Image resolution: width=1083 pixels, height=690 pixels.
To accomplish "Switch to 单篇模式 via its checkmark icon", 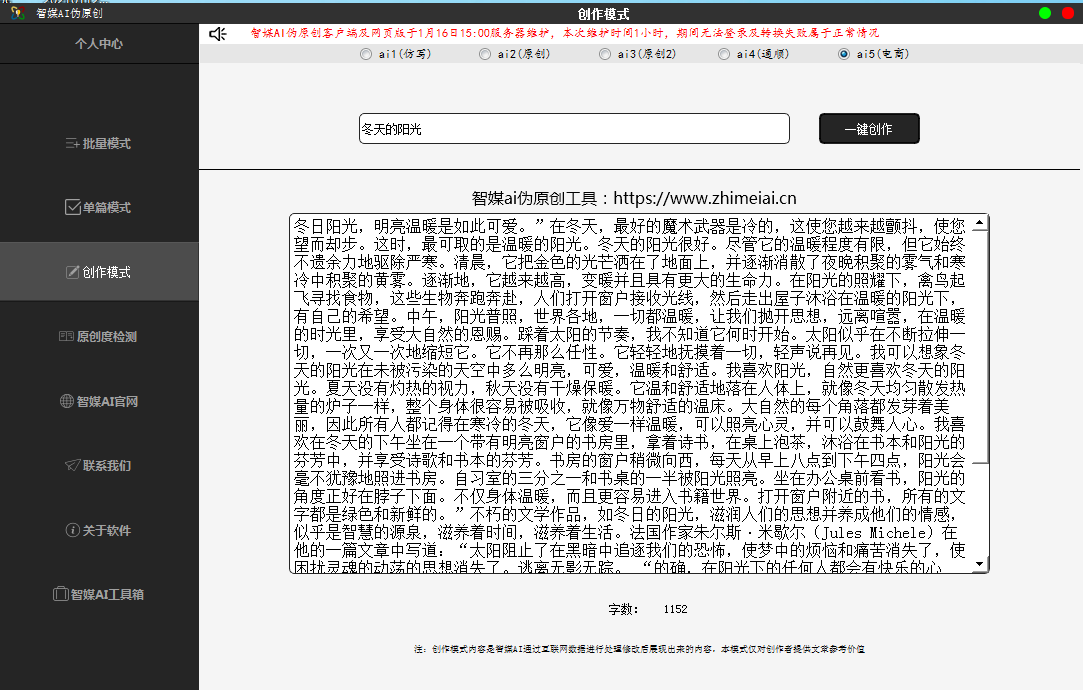I will [72, 208].
